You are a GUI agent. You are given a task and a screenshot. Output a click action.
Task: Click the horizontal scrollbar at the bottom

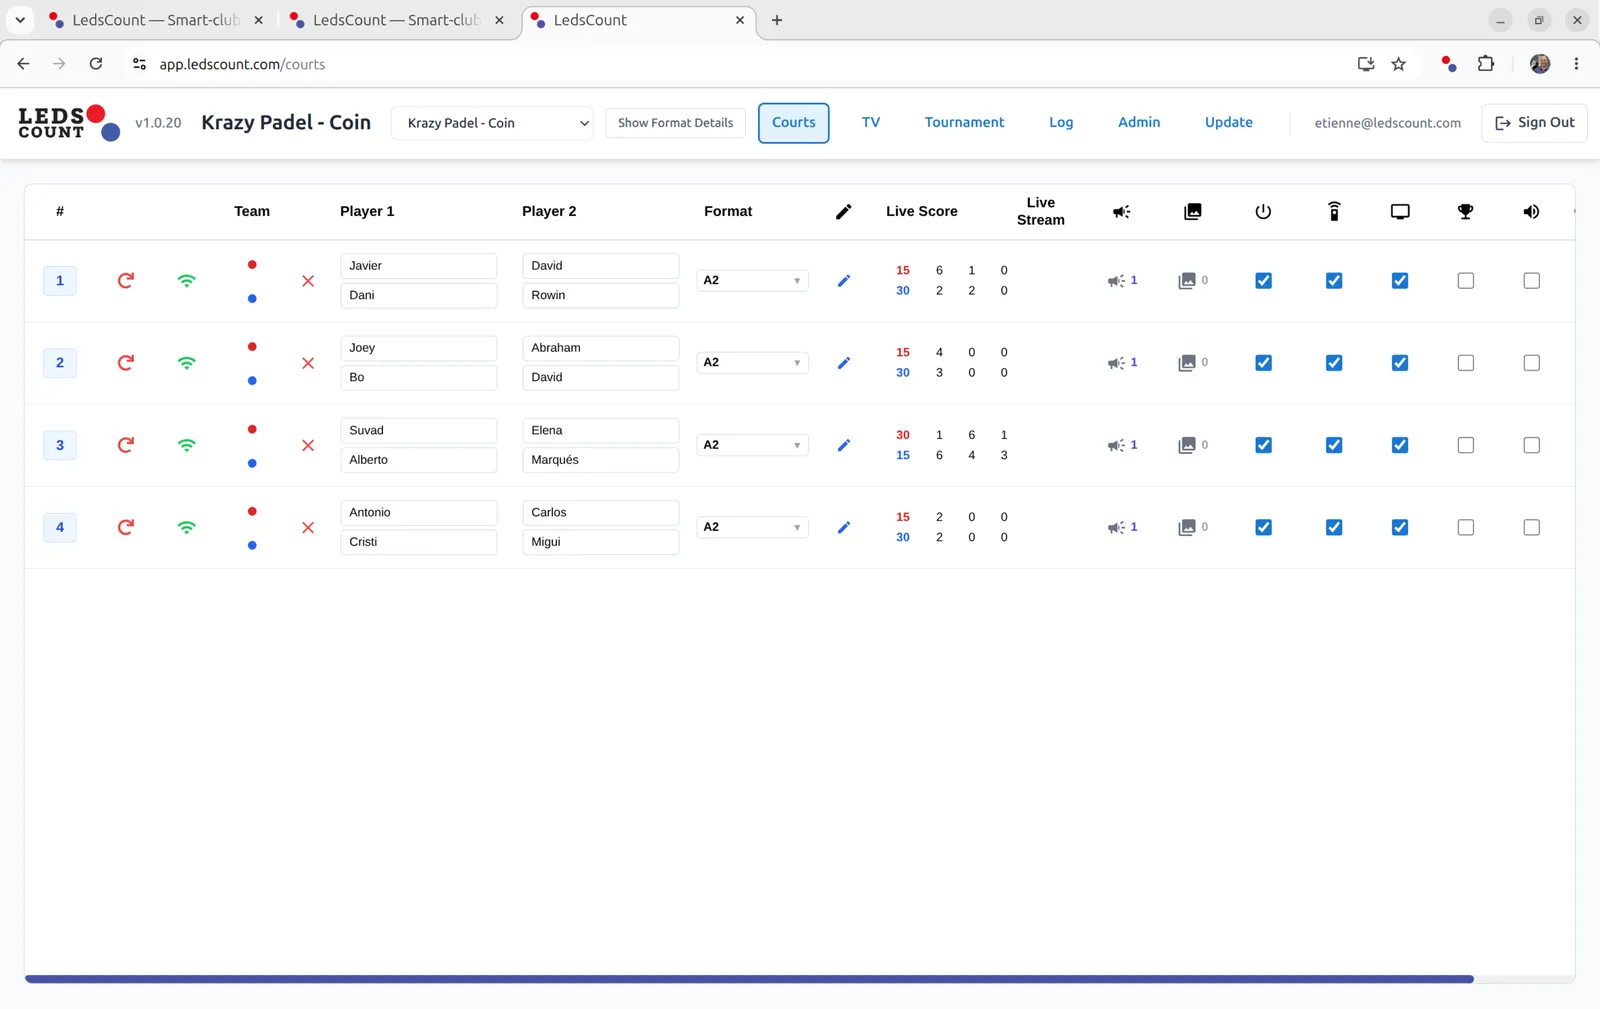(x=749, y=979)
